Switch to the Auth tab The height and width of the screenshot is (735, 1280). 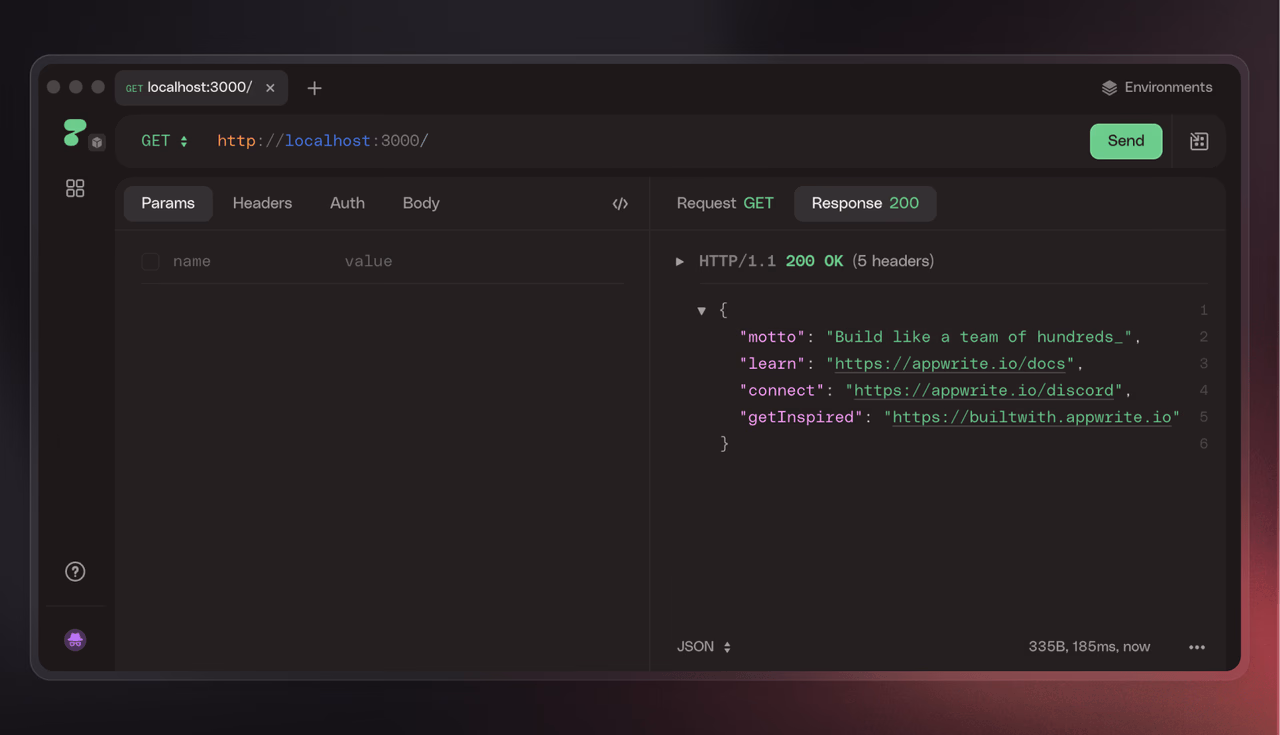pyautogui.click(x=347, y=203)
